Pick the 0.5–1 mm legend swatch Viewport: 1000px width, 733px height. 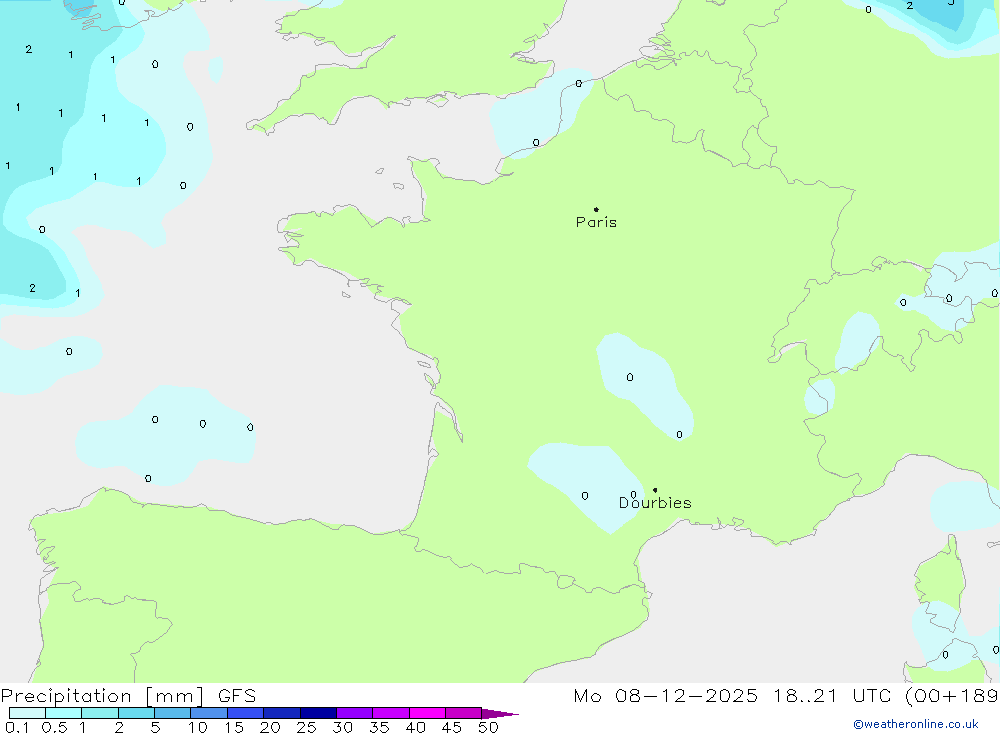click(x=64, y=713)
